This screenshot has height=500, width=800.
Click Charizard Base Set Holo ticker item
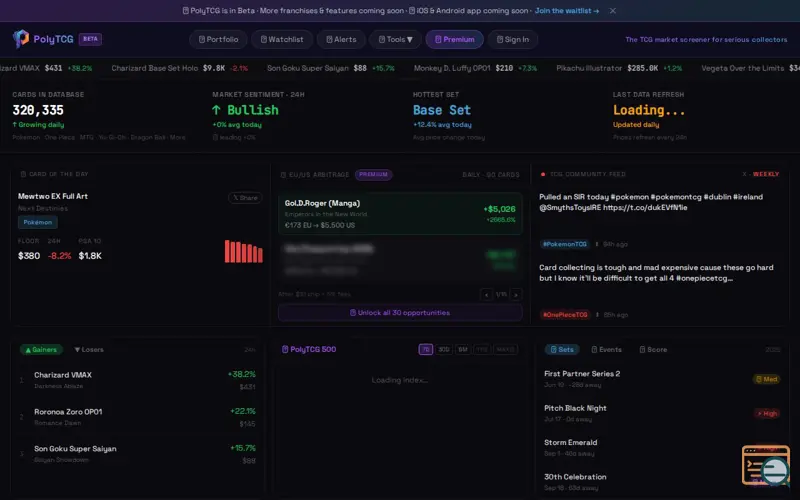(x=180, y=68)
